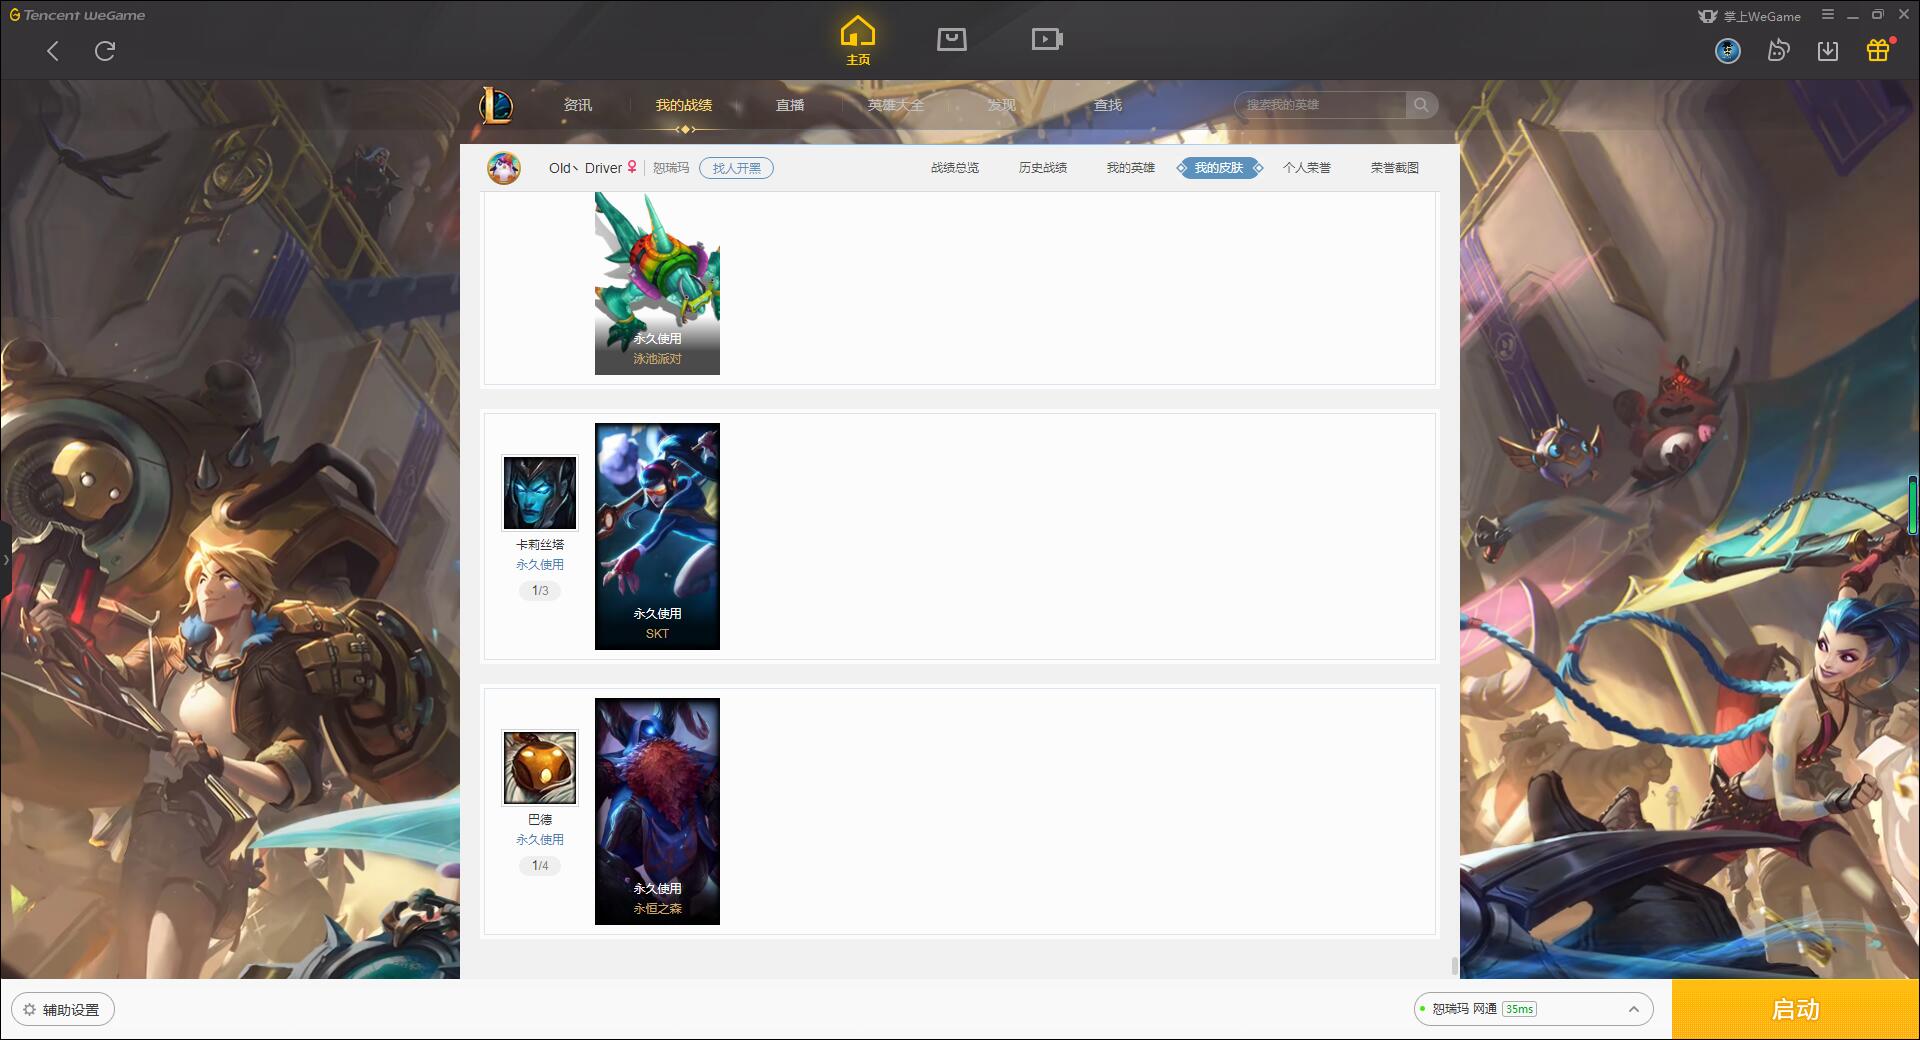Select 我的皮肤 my skins section
The width and height of the screenshot is (1920, 1040).
click(1219, 168)
